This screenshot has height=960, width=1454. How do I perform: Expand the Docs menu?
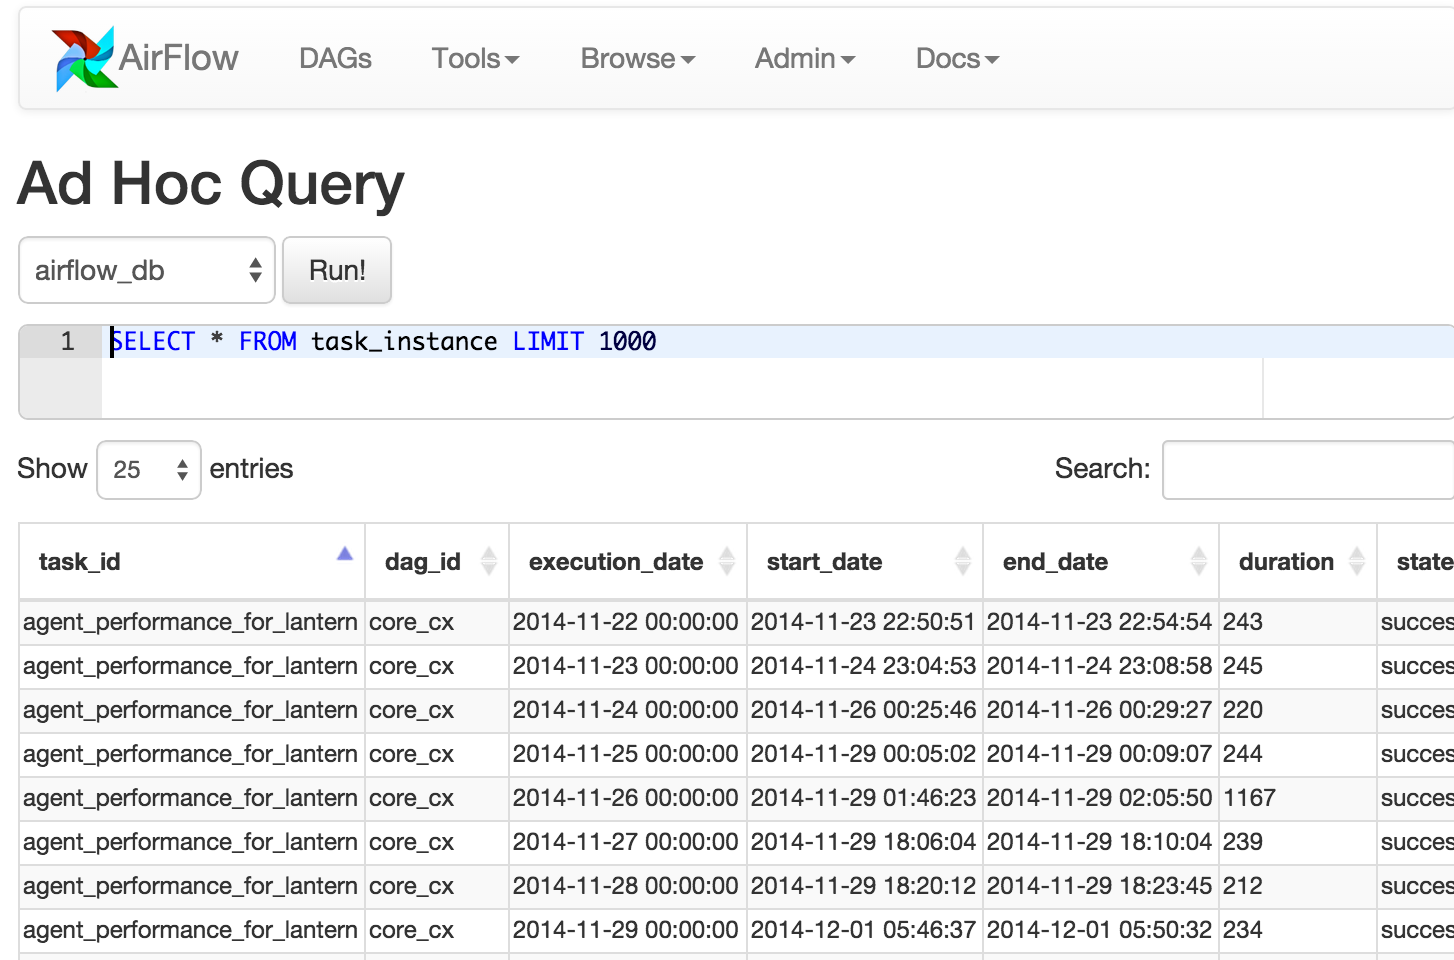coord(956,59)
